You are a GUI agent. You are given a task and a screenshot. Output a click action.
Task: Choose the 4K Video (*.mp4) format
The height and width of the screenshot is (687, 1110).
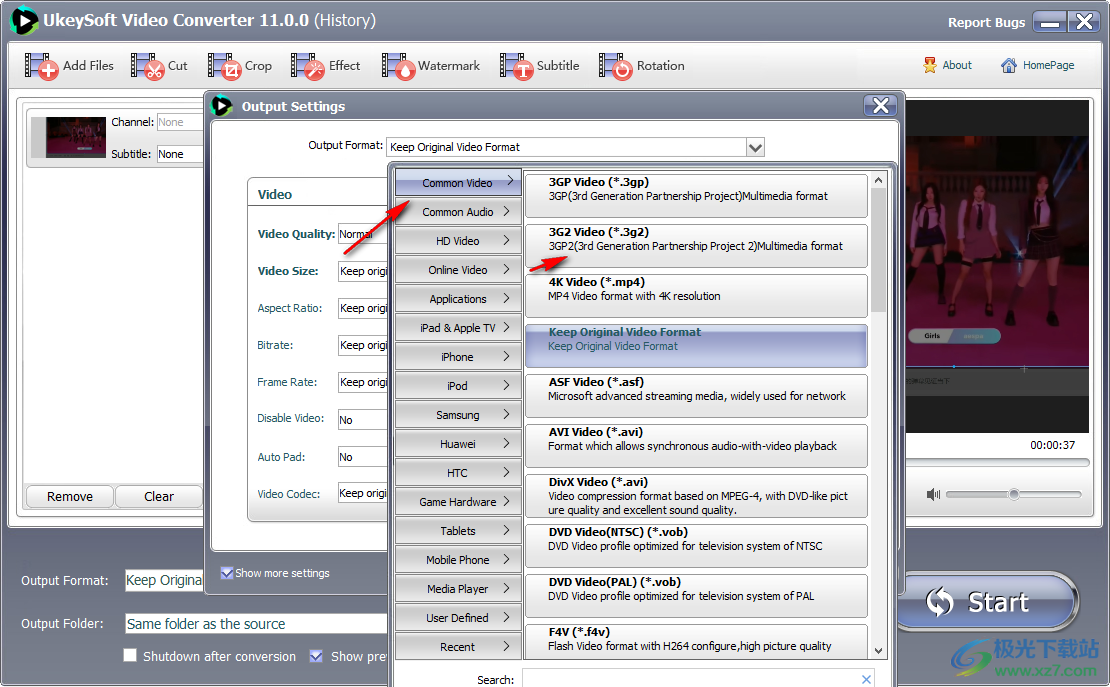(x=697, y=295)
